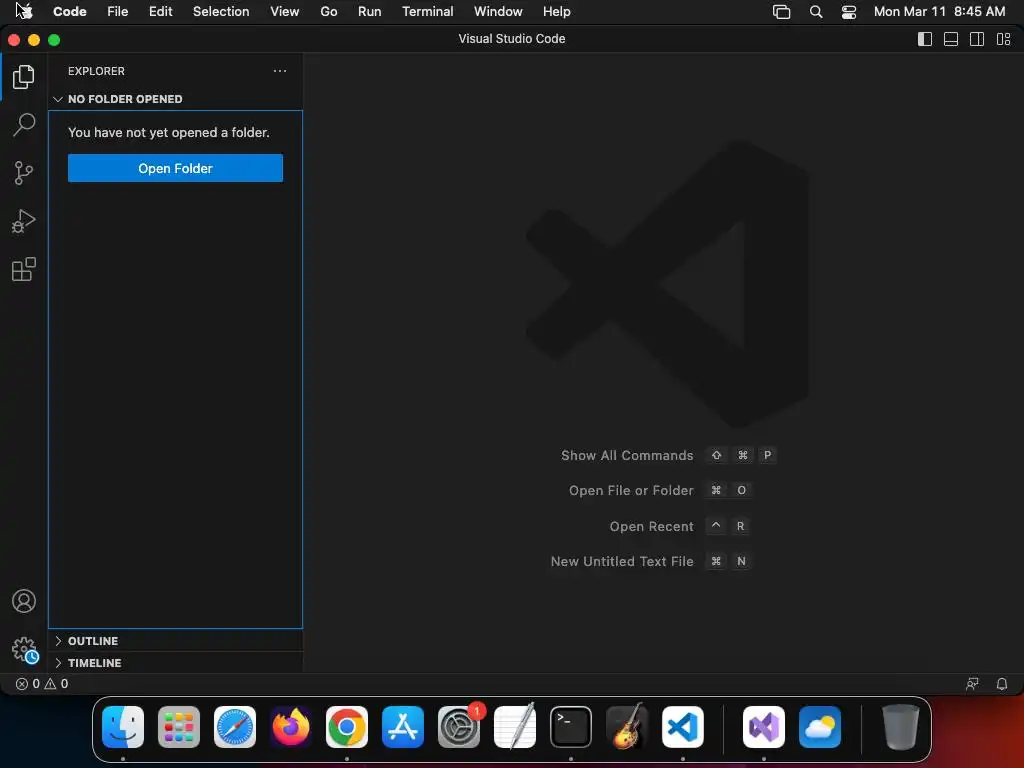Open the Go menu
Image resolution: width=1024 pixels, height=768 pixels.
click(x=328, y=12)
